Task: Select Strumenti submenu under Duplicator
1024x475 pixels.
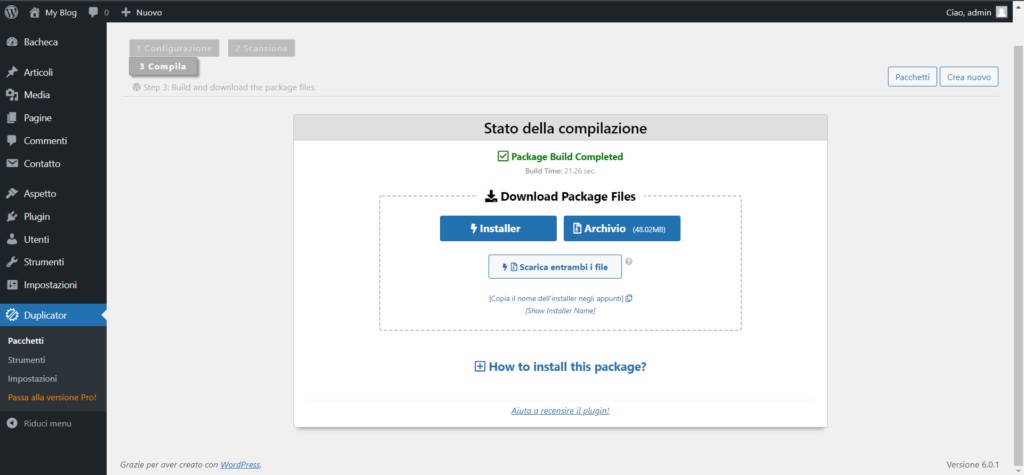Action: tap(27, 360)
